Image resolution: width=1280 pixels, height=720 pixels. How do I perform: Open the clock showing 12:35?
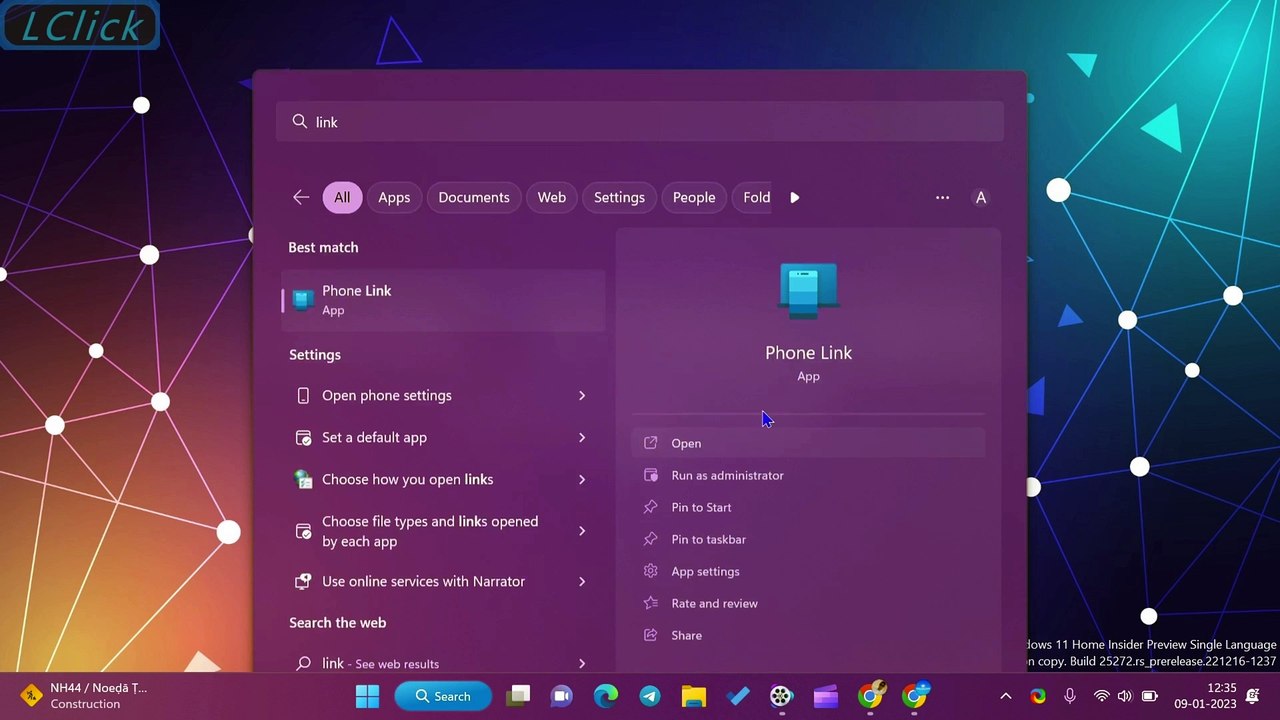coord(1205,696)
